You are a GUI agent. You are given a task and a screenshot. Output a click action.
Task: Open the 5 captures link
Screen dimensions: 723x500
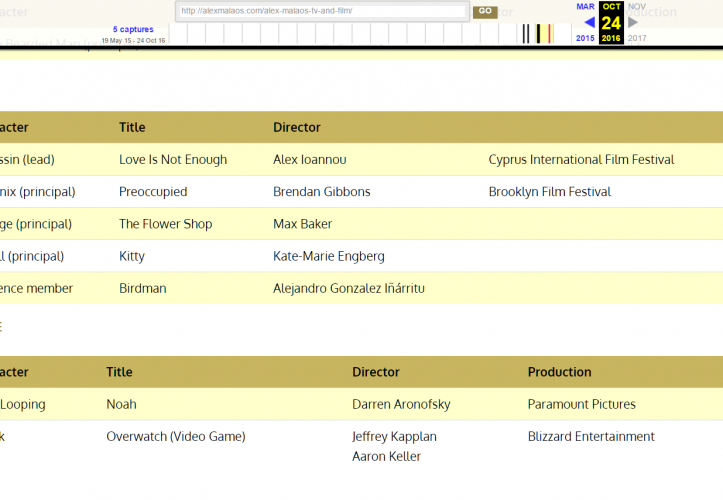pyautogui.click(x=133, y=30)
